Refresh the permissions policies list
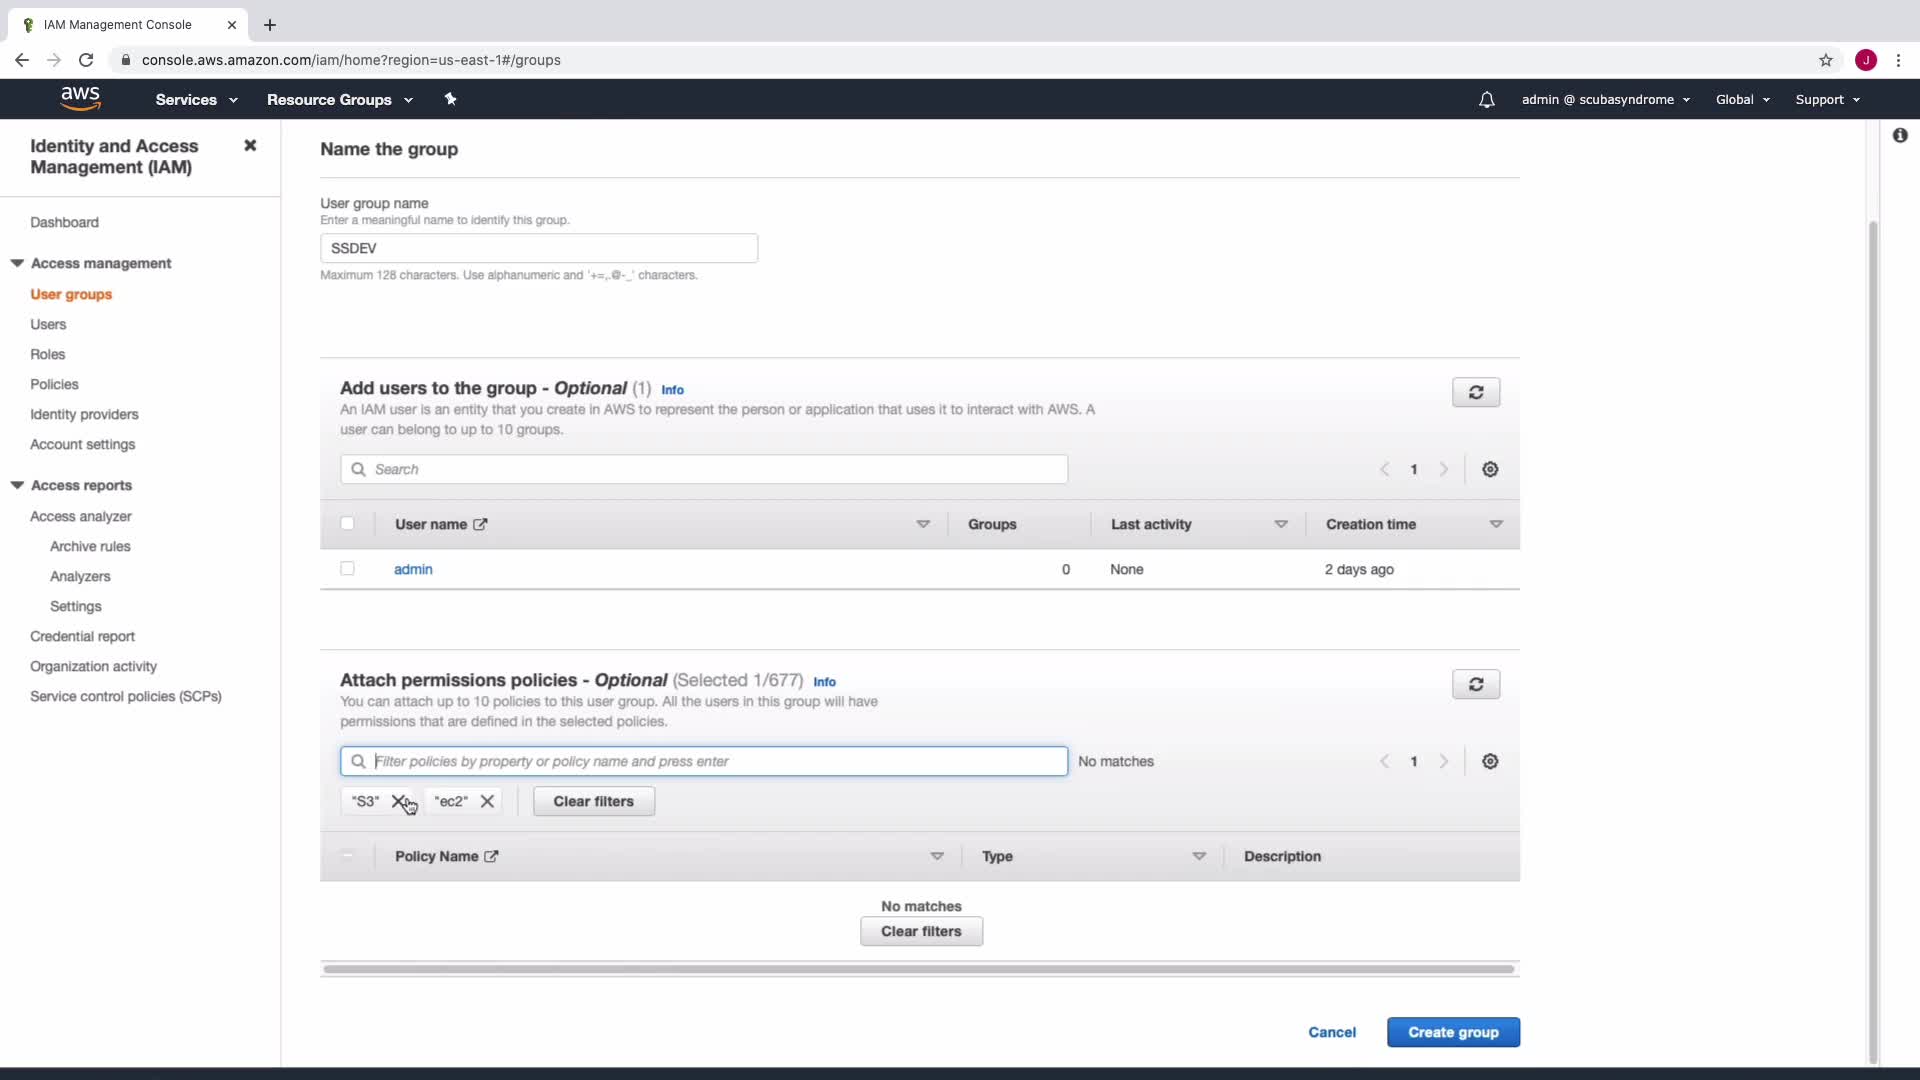 [1475, 684]
